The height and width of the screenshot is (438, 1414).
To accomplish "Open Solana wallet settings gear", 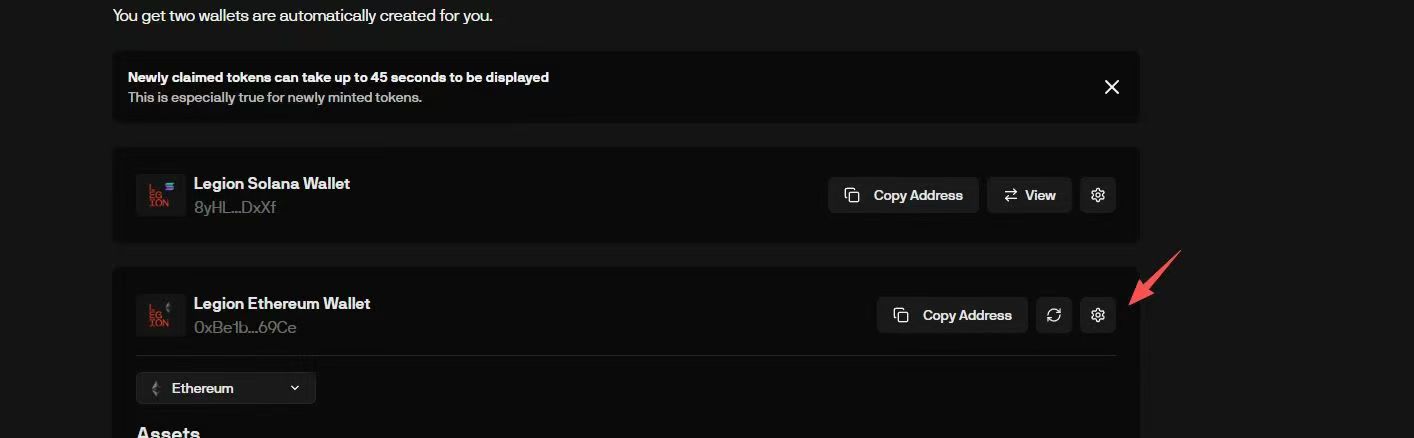I will click(x=1098, y=195).
